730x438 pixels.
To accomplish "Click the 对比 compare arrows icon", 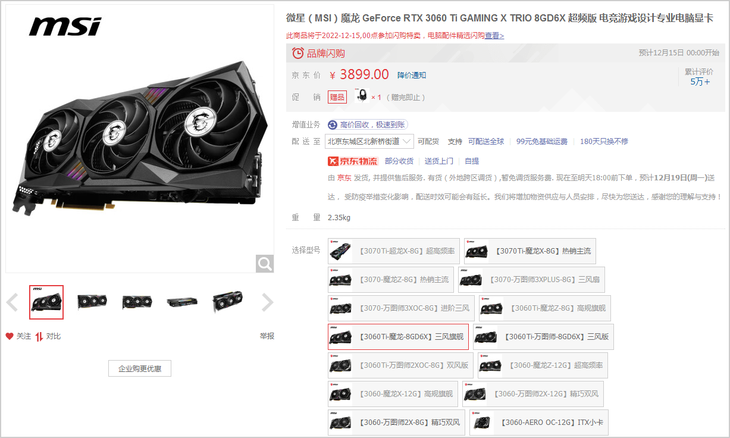I will click(x=39, y=336).
